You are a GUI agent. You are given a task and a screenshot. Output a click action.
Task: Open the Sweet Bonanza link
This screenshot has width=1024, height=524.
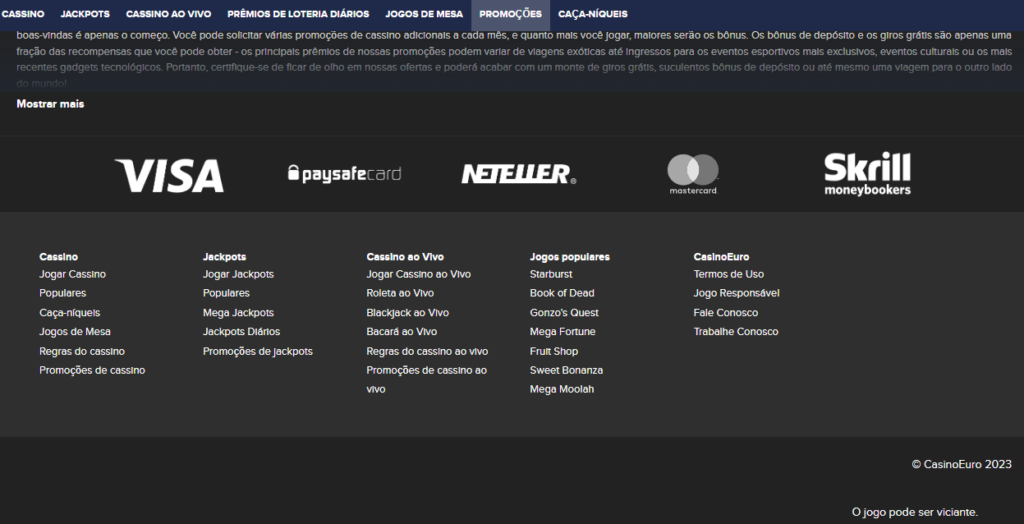(566, 370)
